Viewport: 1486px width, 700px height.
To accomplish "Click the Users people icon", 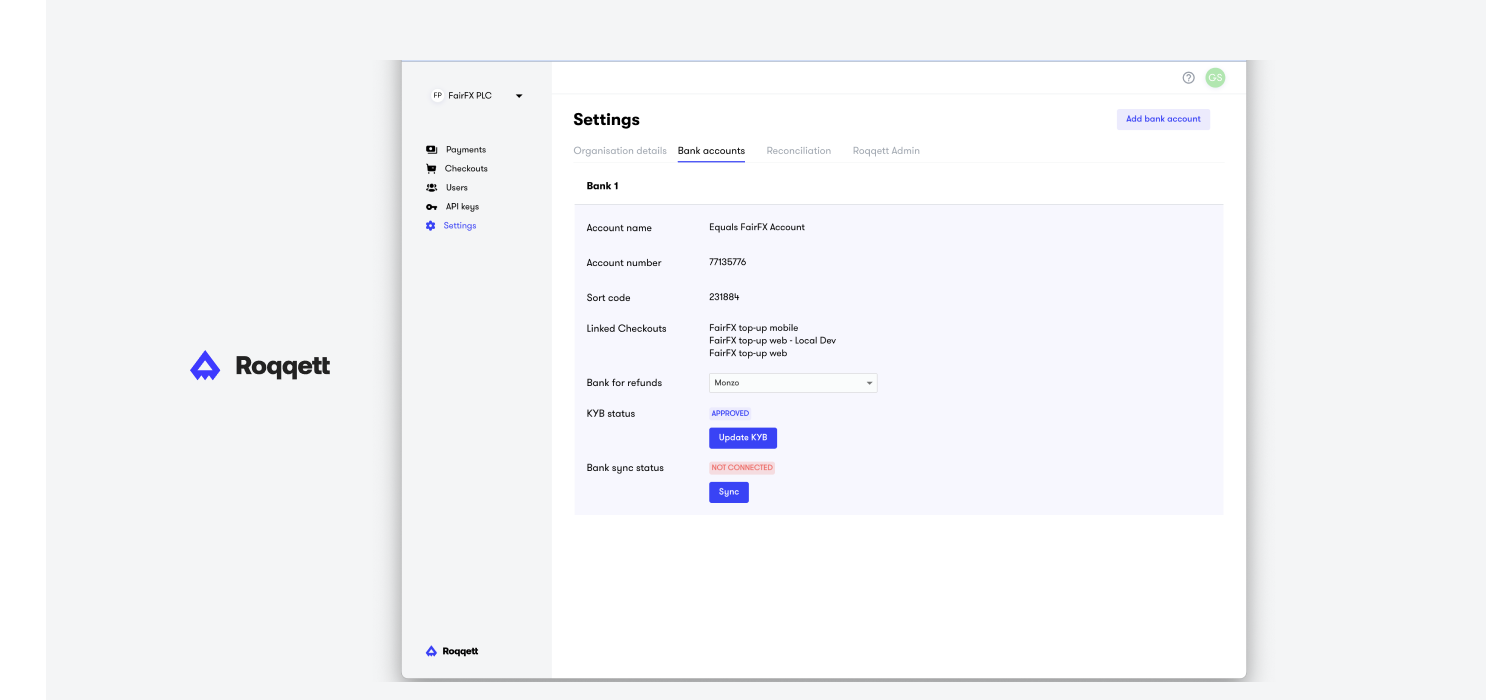I will click(431, 188).
